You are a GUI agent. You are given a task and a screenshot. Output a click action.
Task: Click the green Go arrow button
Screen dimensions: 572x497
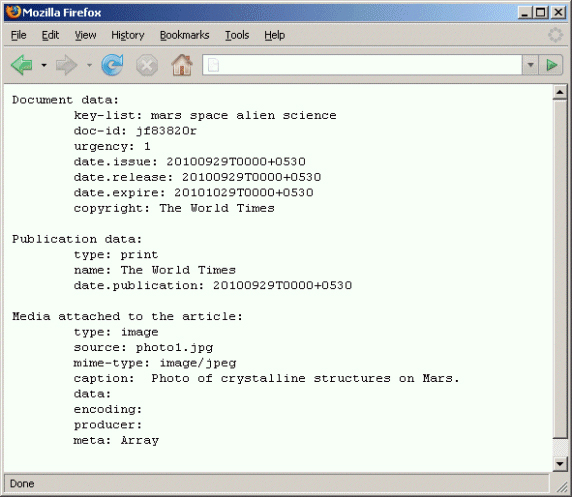coord(551,65)
